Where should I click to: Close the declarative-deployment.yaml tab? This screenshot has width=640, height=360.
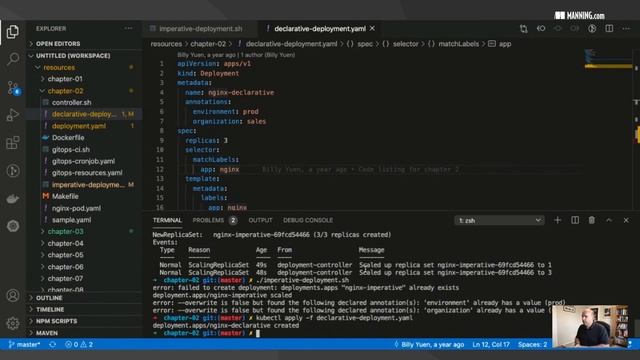pyautogui.click(x=372, y=29)
